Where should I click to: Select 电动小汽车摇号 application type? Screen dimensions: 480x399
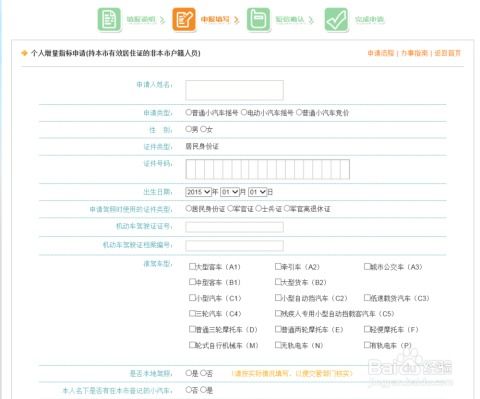[244, 112]
